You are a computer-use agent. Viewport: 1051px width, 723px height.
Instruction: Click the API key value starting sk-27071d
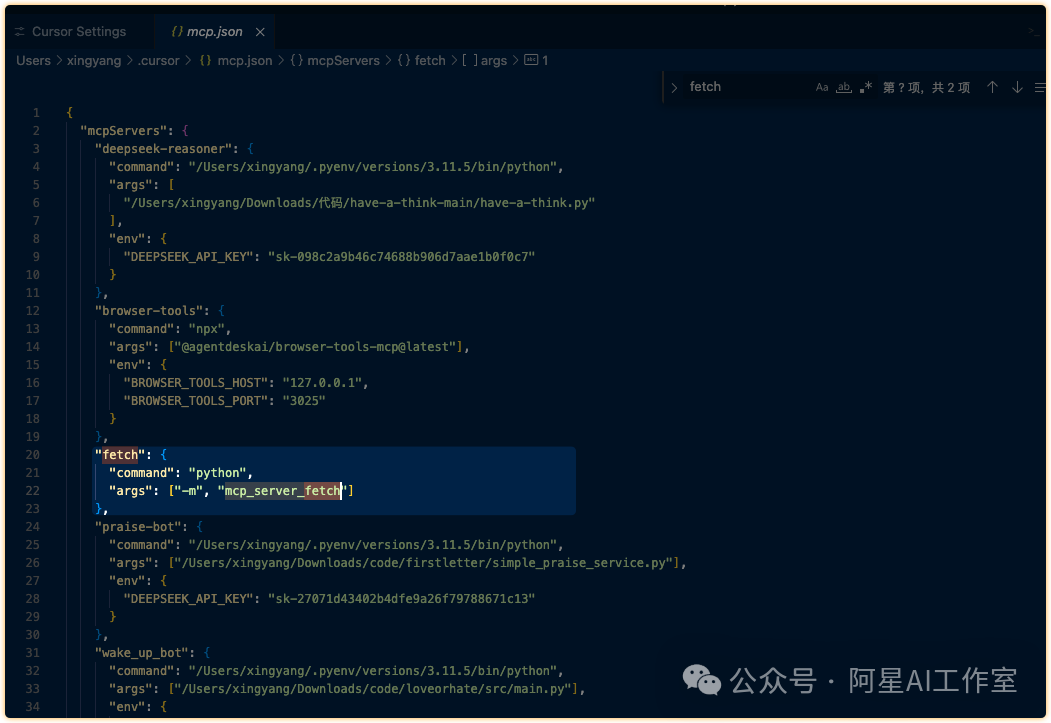[x=401, y=599]
